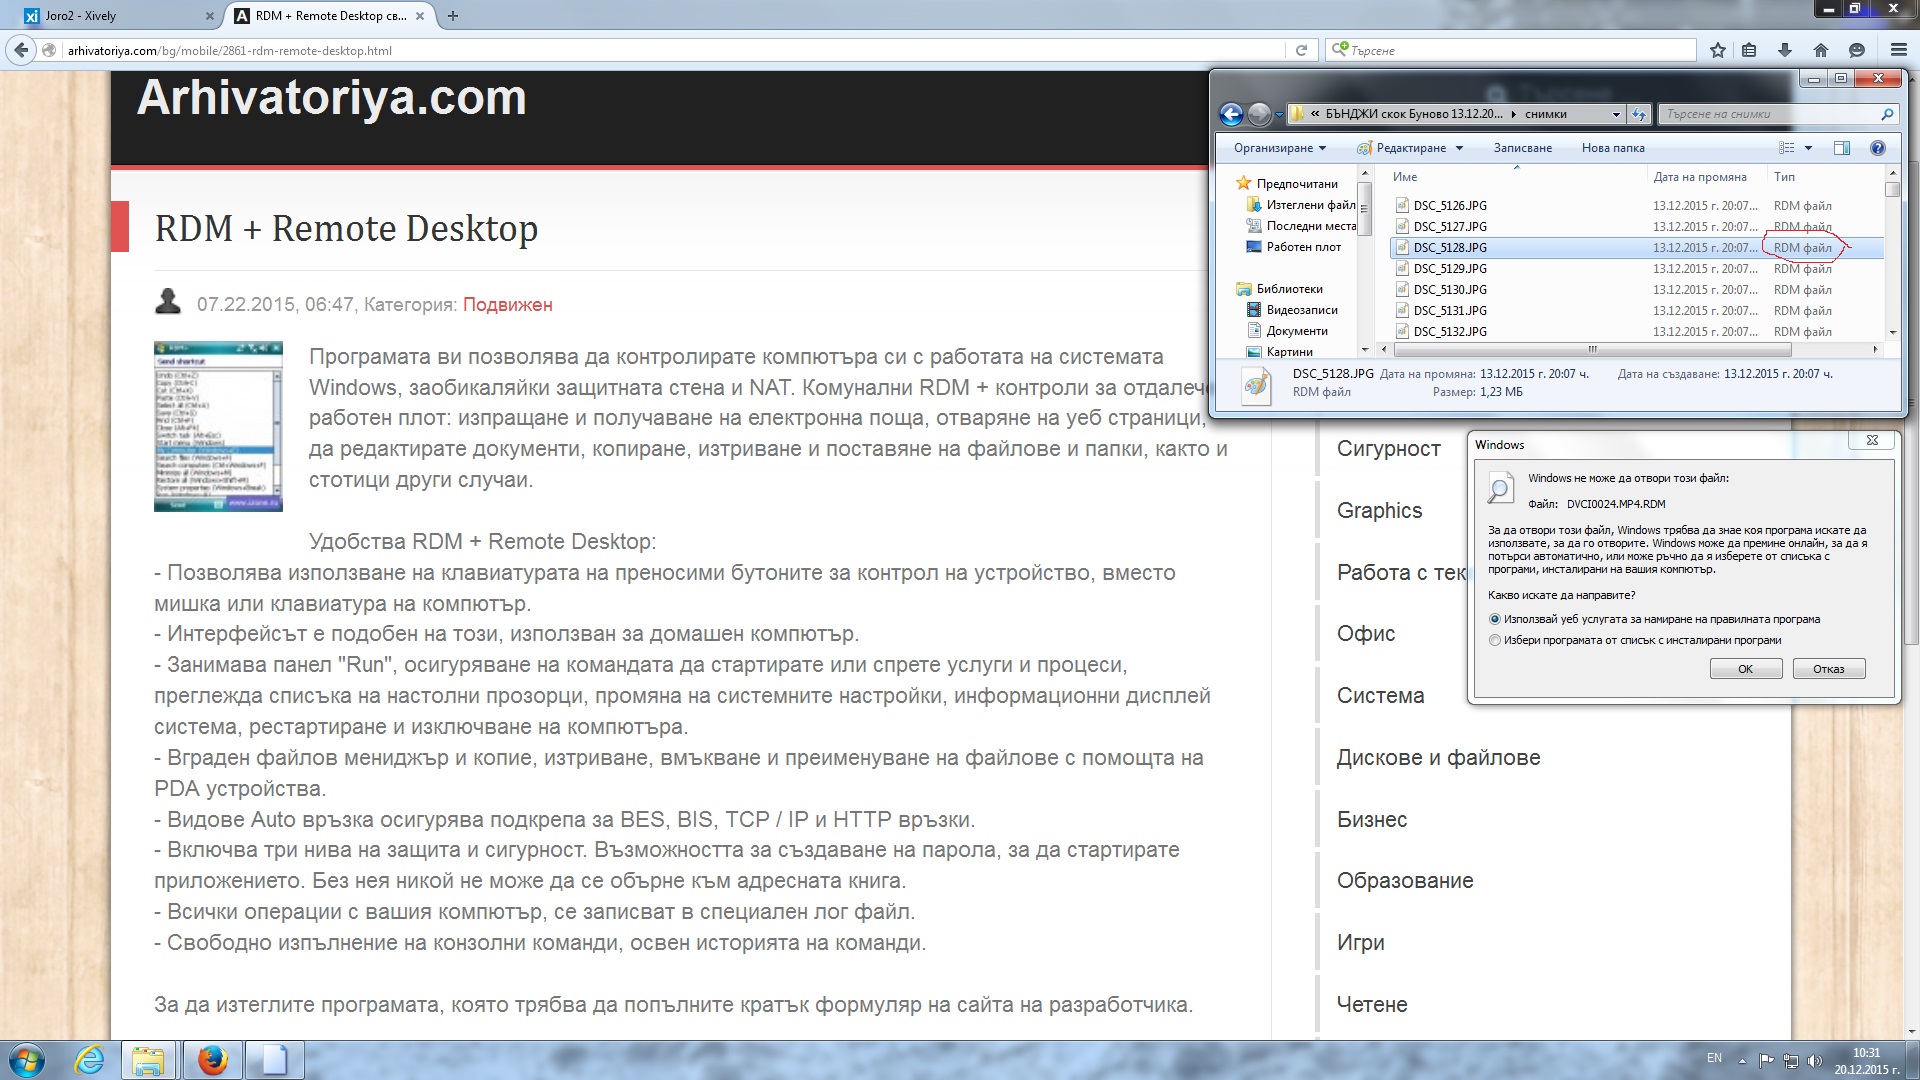This screenshot has height=1080, width=1920.
Task: Select file DSC_5130.JPG in list
Action: pos(1449,290)
